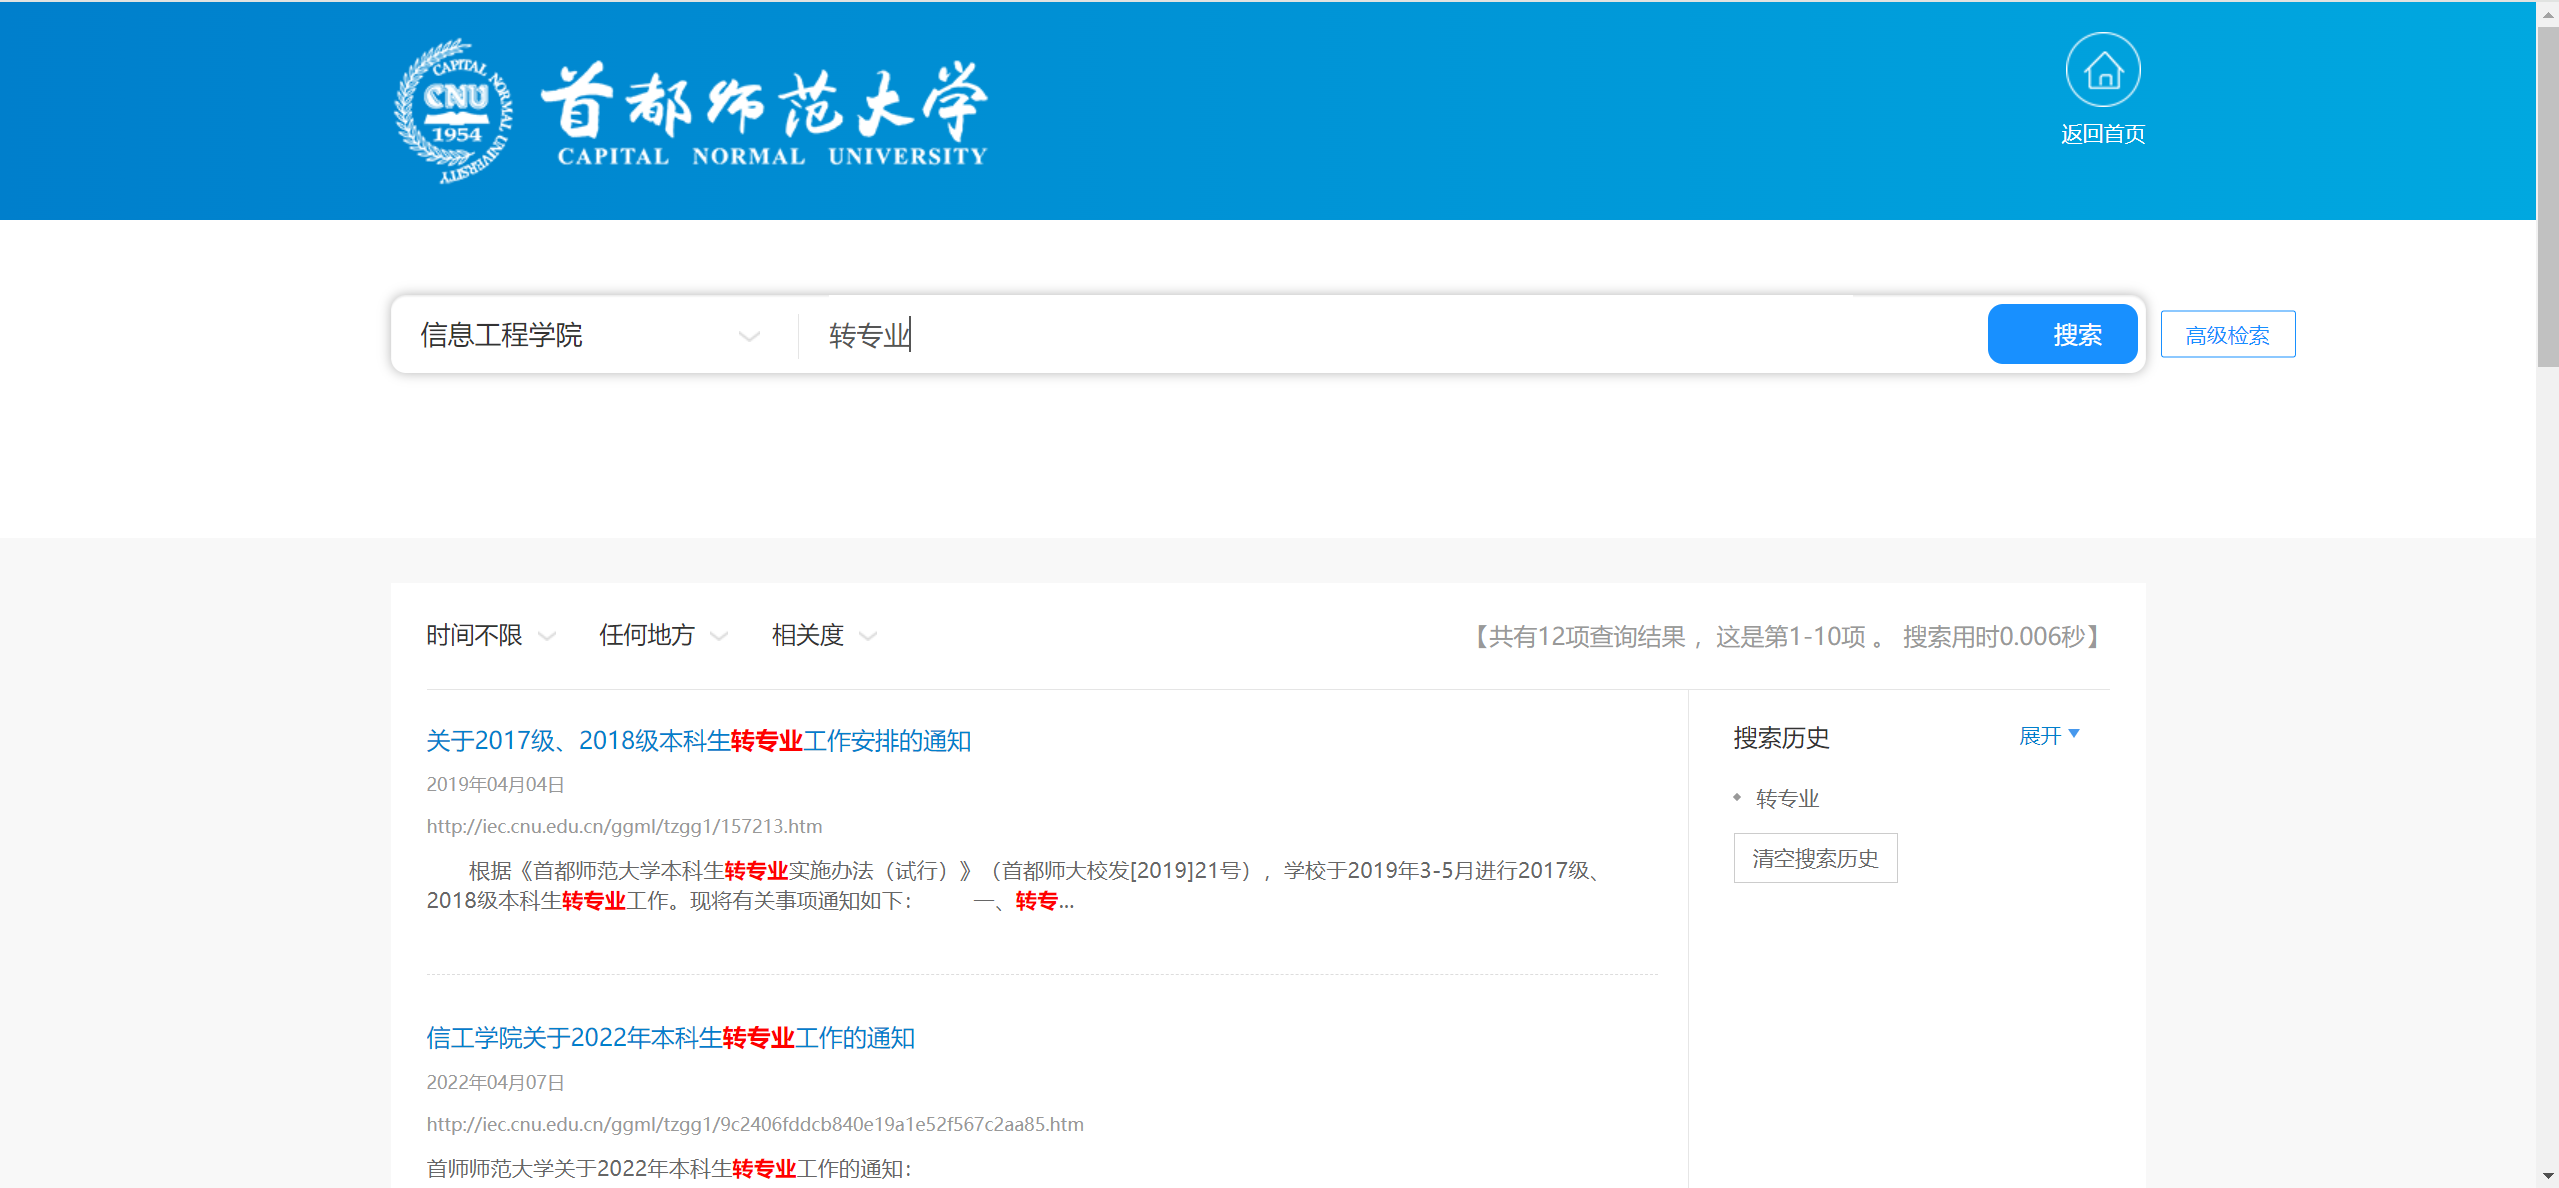Open the 2017级、2018级本科生转专业 notice result

(698, 741)
